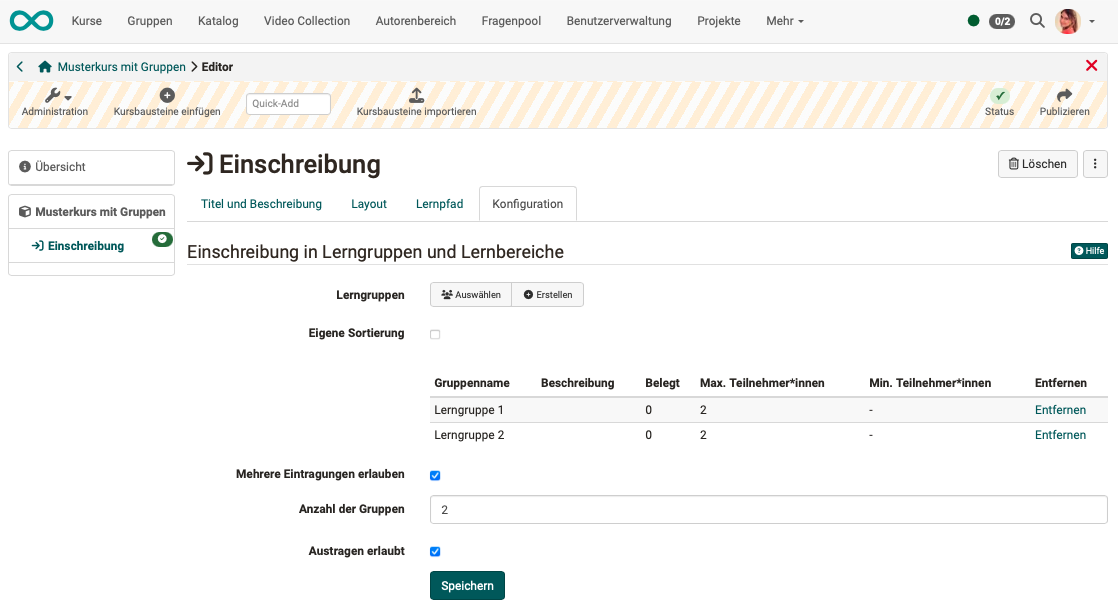The height and width of the screenshot is (616, 1118).
Task: Remove Lerngruppe 2 via Entfernen link
Action: click(1060, 434)
